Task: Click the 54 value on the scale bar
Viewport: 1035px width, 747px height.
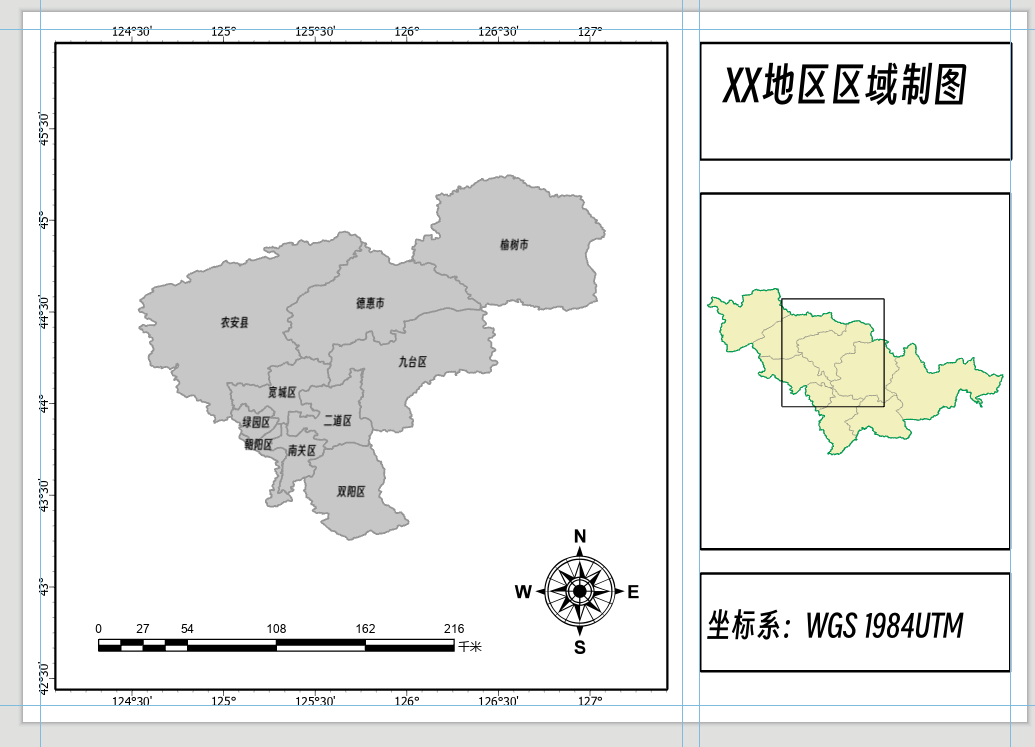Action: [187, 629]
